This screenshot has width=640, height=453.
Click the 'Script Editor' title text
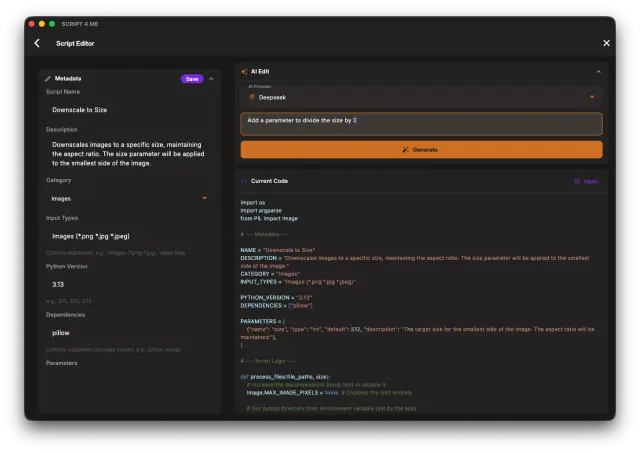click(75, 43)
